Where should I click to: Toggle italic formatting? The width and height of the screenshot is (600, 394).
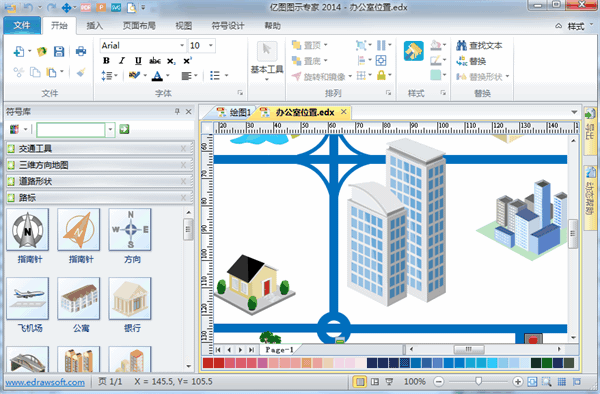point(122,60)
